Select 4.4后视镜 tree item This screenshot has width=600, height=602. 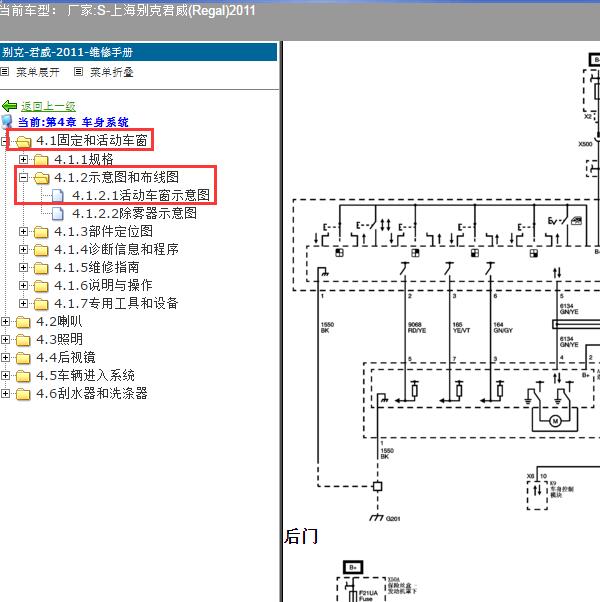66,357
